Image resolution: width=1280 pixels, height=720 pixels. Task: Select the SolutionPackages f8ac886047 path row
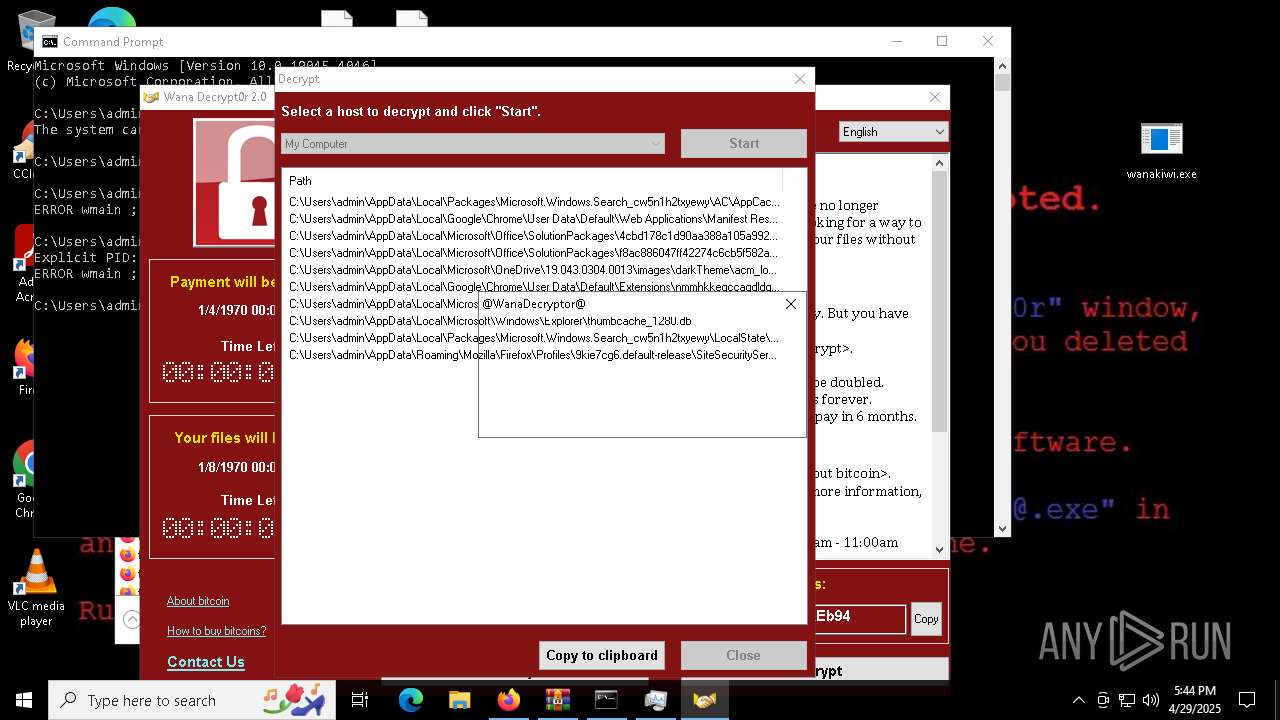534,253
